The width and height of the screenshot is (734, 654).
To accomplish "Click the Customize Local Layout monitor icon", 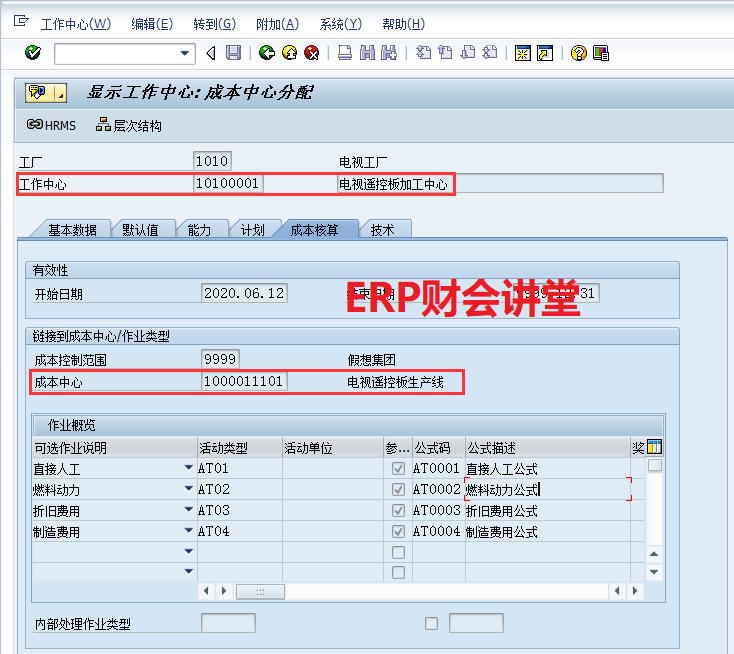I will click(600, 53).
